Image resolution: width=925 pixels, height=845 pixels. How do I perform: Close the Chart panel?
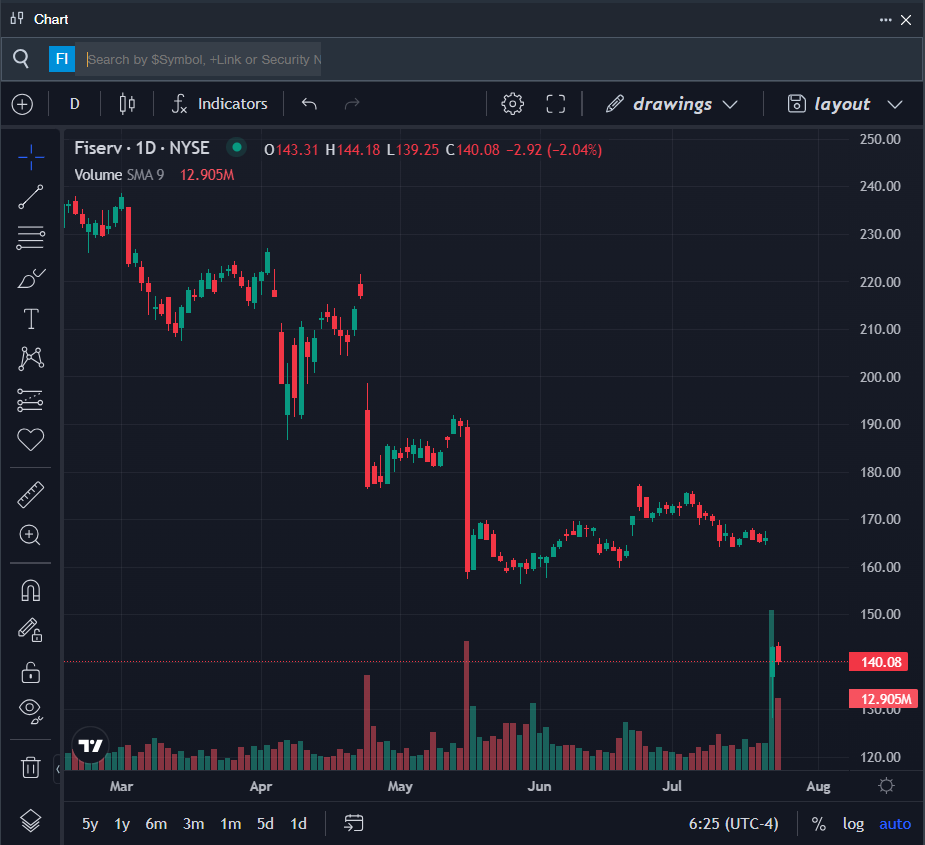point(906,20)
